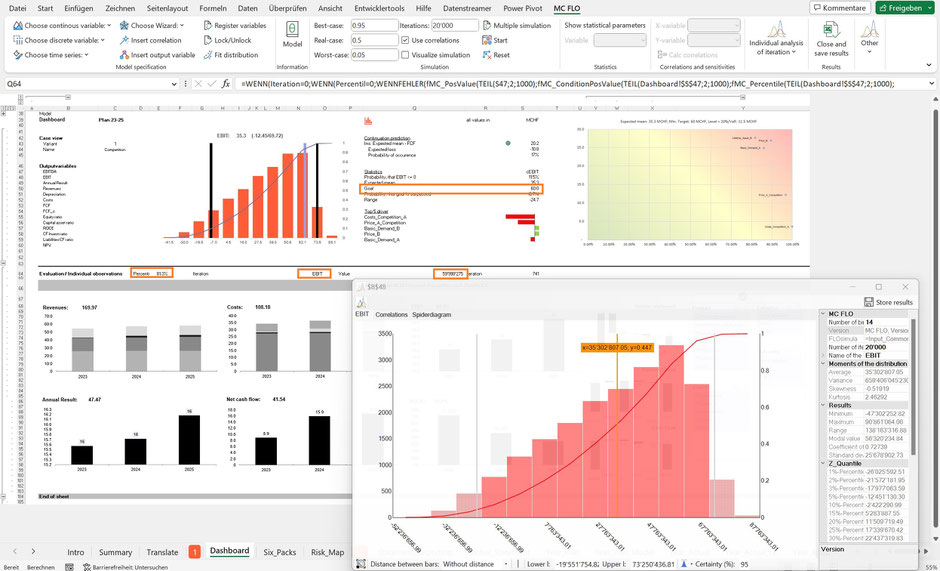Switch to the Formeln ribbon tab
Screen dimensions: 940x571
pyautogui.click(x=212, y=8)
